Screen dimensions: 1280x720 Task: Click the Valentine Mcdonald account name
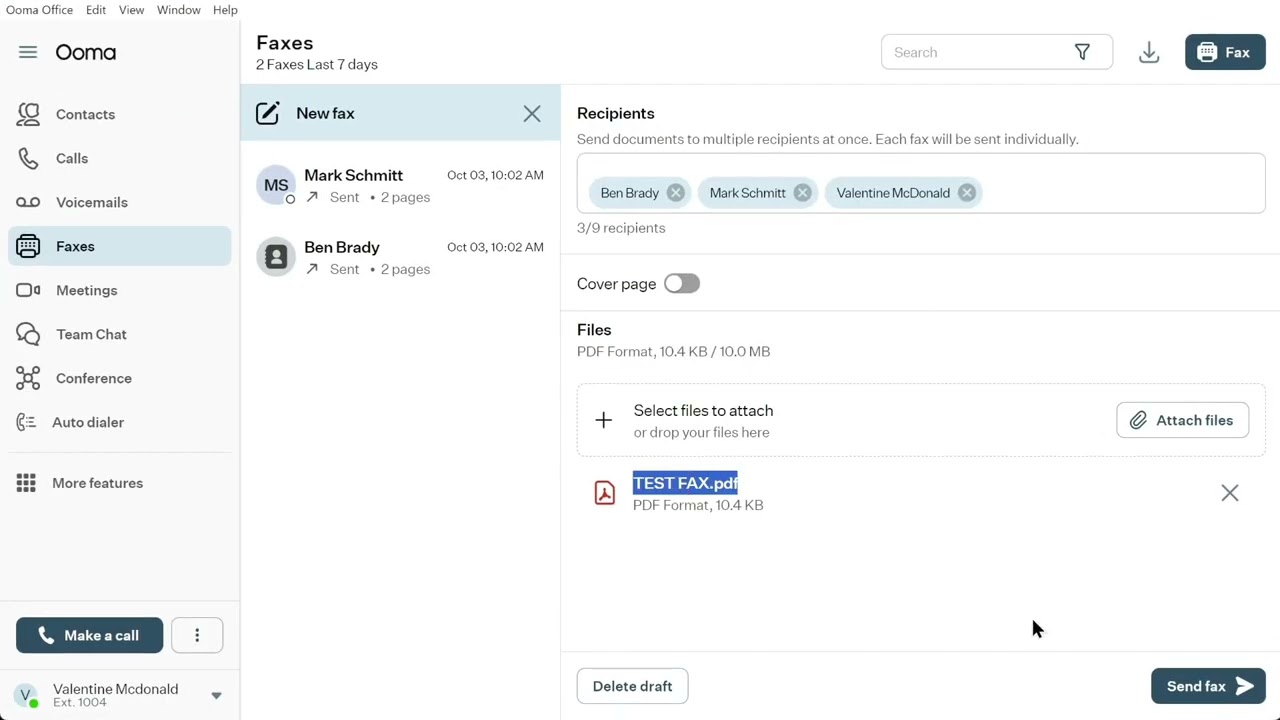(116, 689)
